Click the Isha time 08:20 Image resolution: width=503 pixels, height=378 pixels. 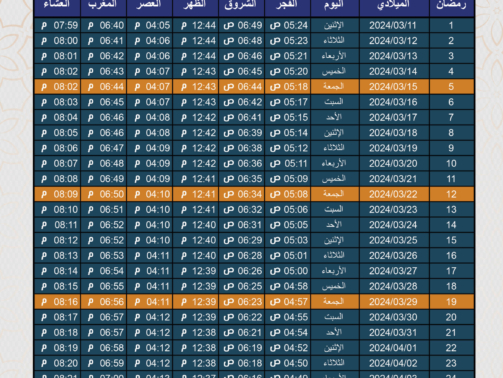click(x=57, y=363)
